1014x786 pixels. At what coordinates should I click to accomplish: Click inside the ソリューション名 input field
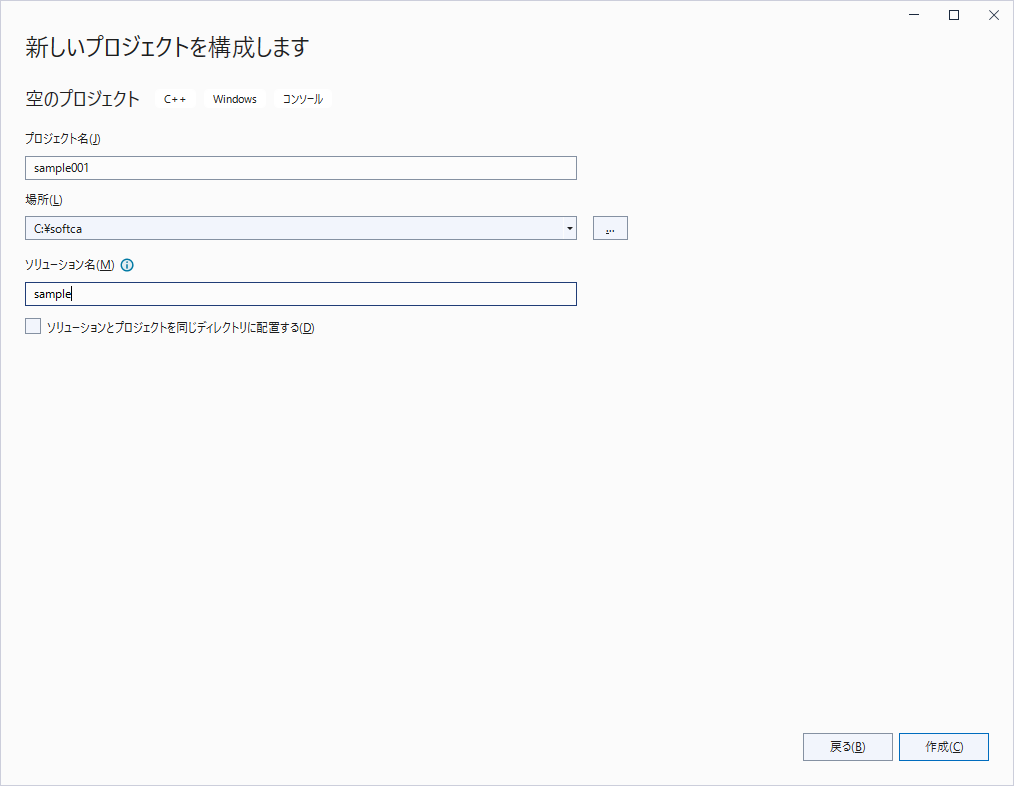tap(300, 294)
